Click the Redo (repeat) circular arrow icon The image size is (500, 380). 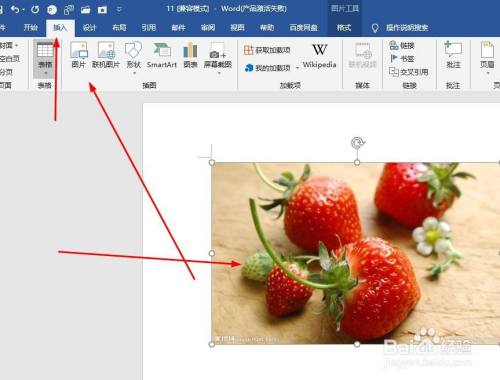pyautogui.click(x=35, y=9)
